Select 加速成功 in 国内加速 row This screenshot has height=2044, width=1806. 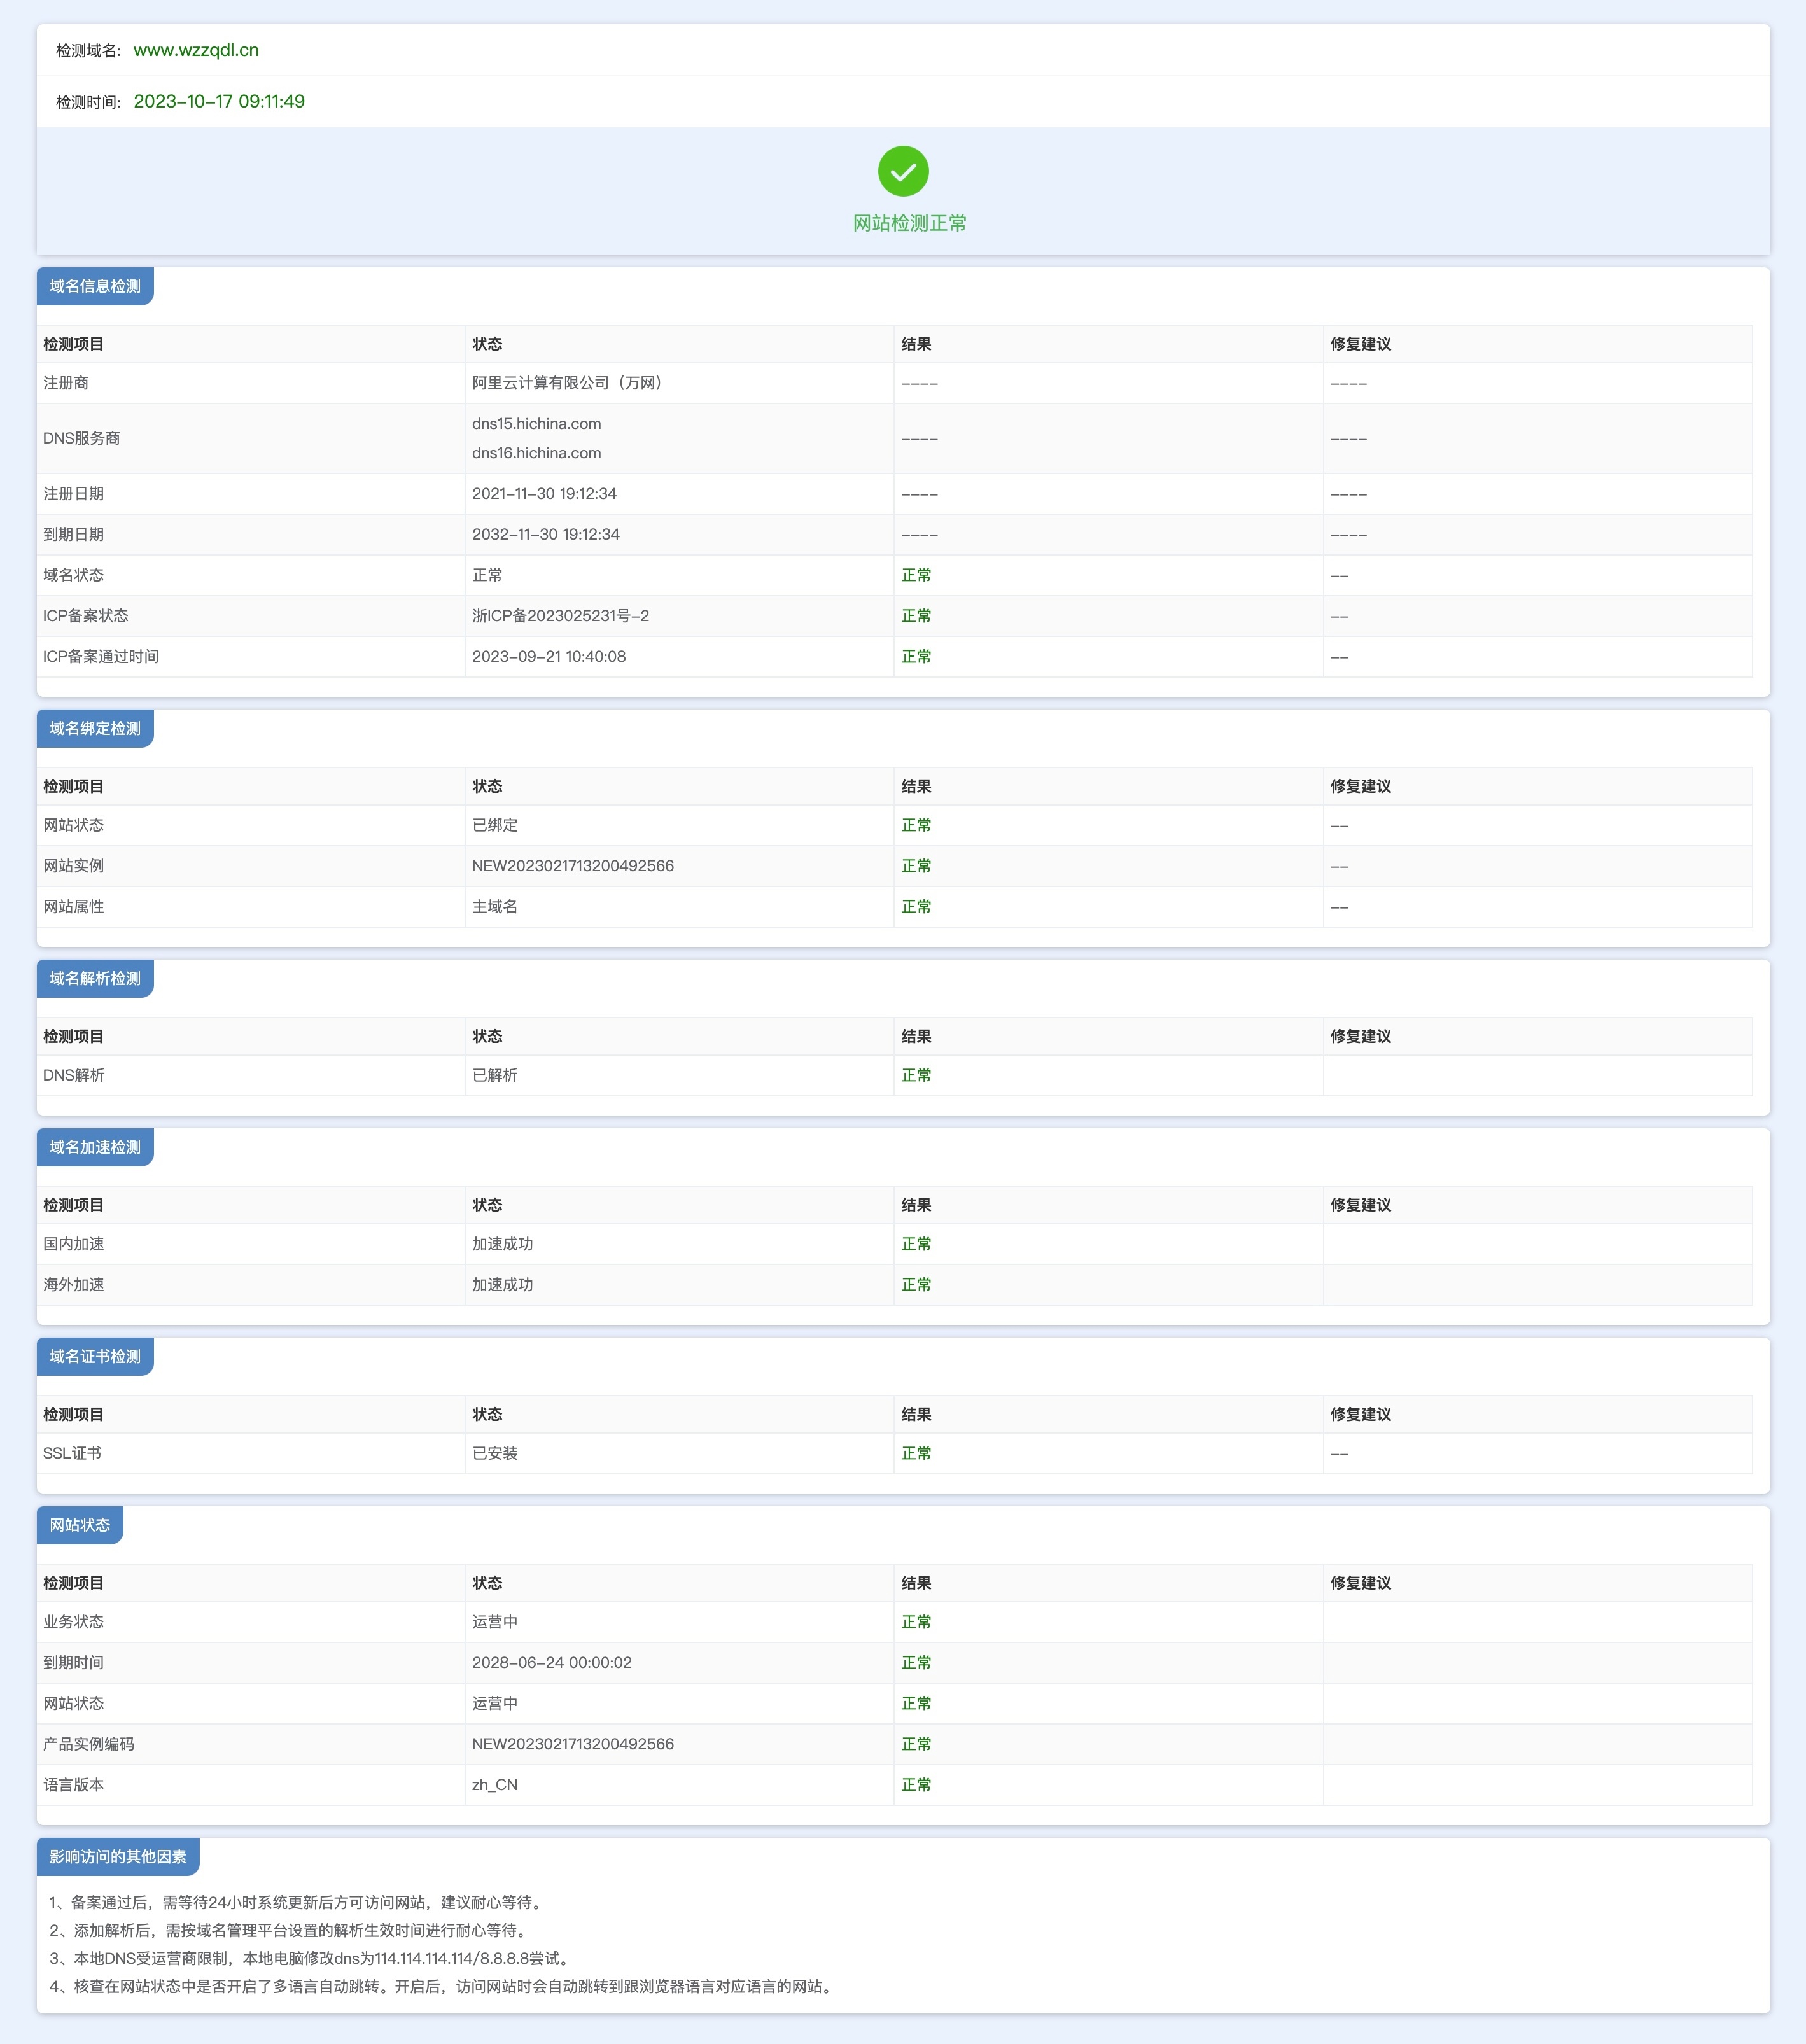click(503, 1244)
